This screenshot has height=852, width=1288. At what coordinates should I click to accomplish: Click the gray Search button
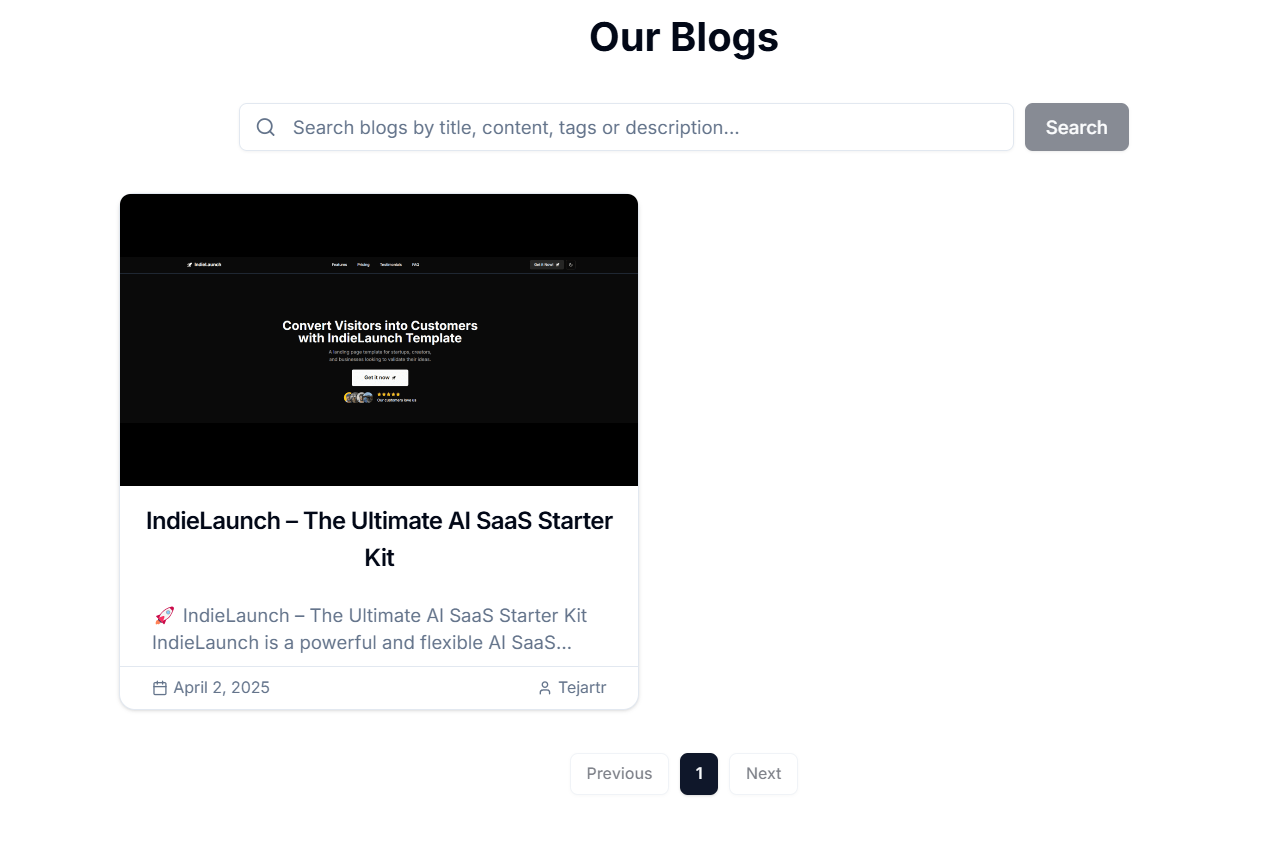tap(1077, 127)
